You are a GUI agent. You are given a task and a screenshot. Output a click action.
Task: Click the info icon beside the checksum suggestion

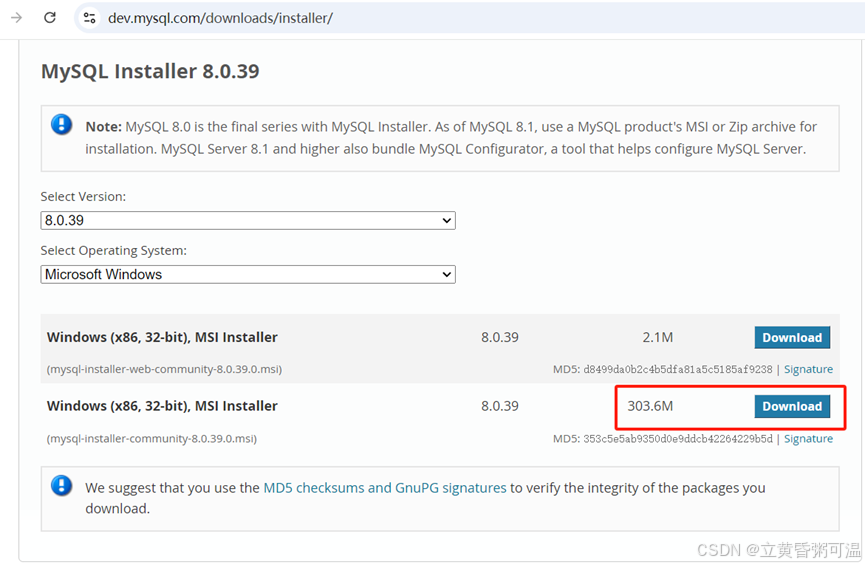point(61,486)
